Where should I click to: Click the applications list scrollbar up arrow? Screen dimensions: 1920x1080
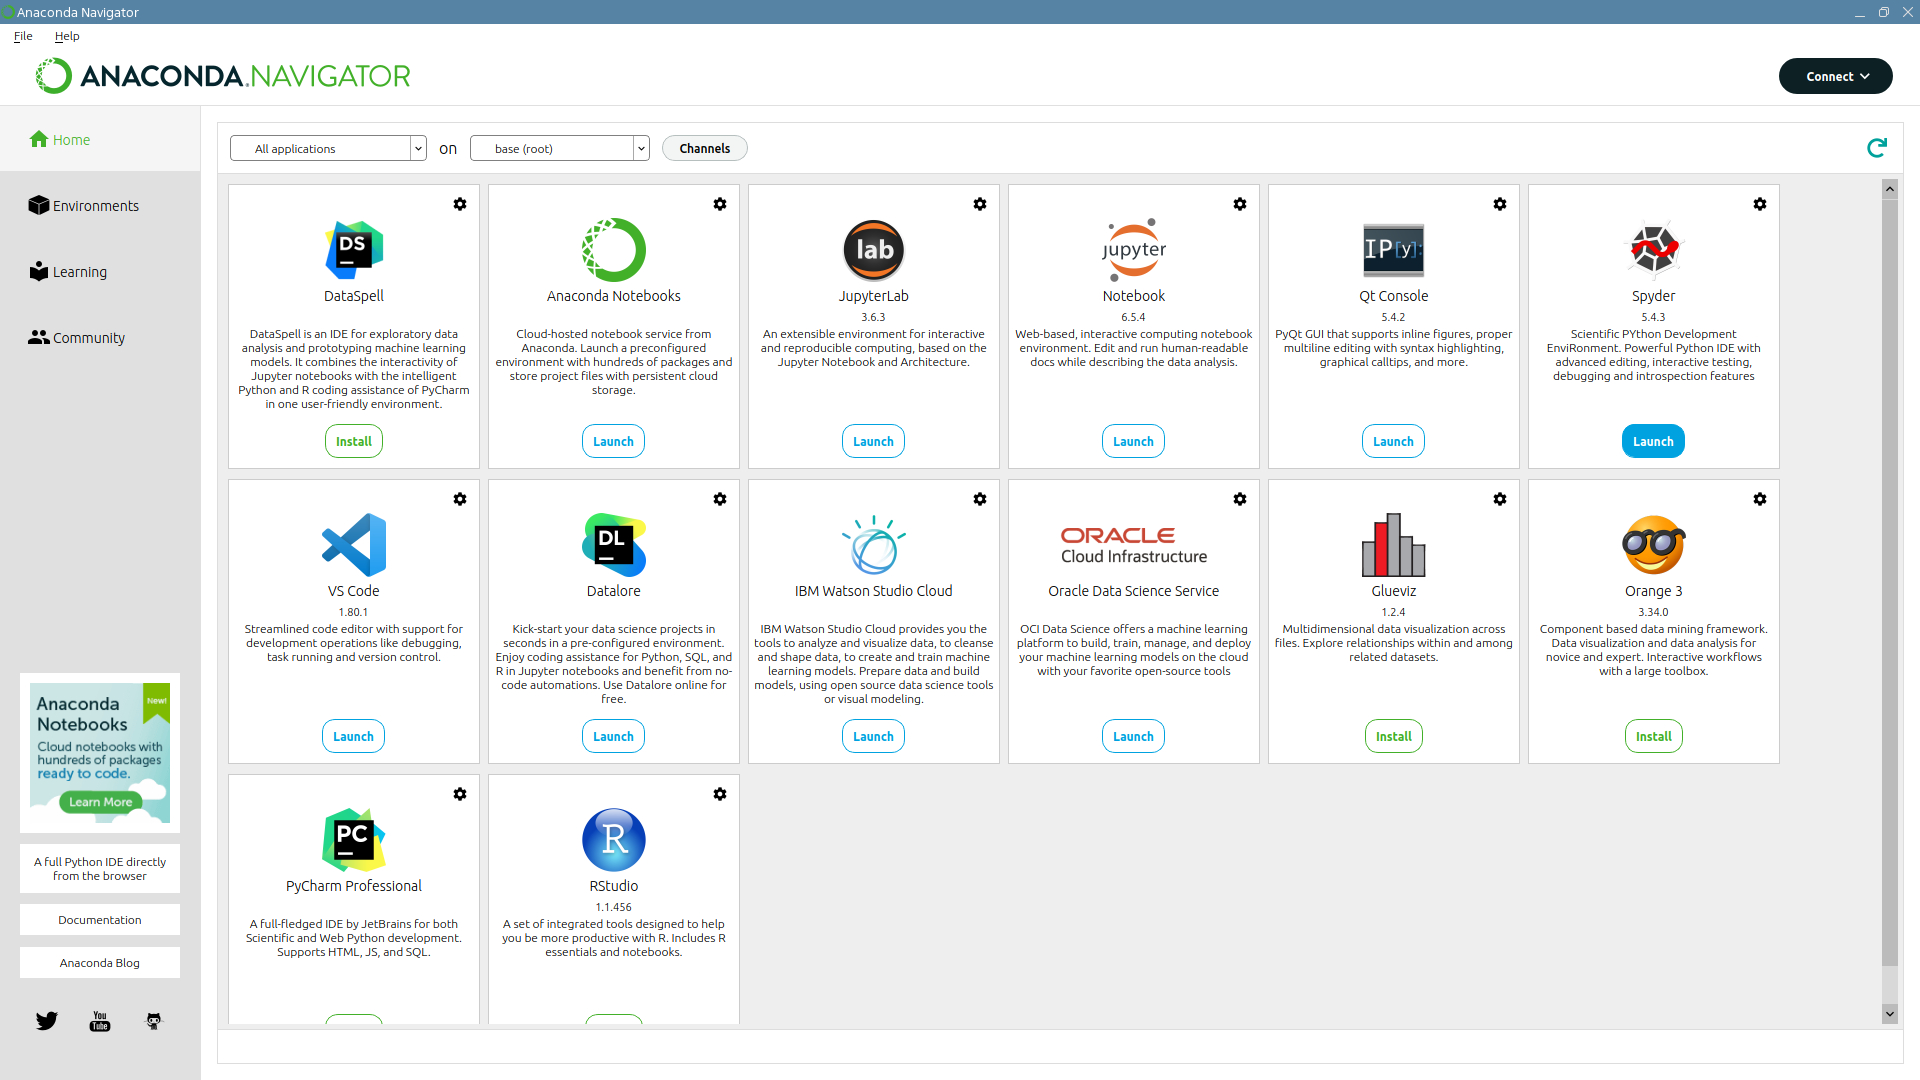pyautogui.click(x=1890, y=188)
